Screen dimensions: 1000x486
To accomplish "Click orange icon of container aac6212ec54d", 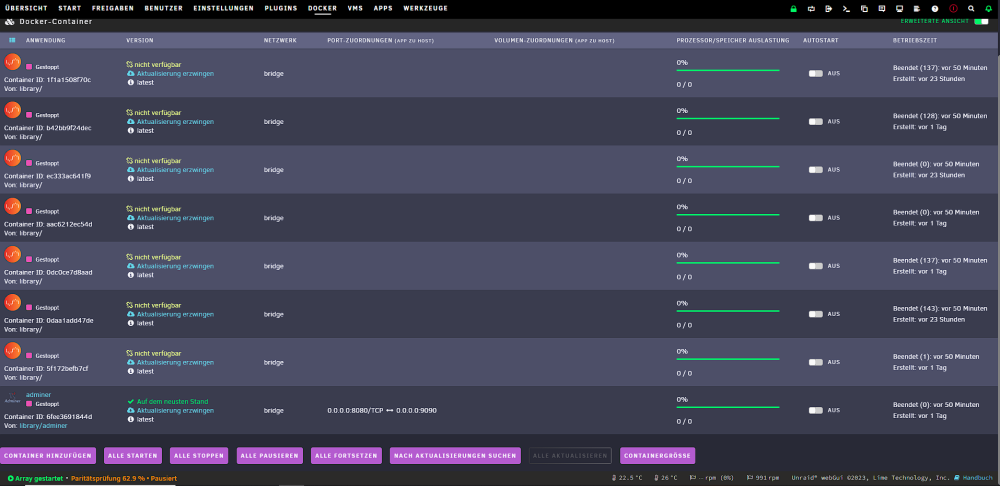I will (13, 206).
